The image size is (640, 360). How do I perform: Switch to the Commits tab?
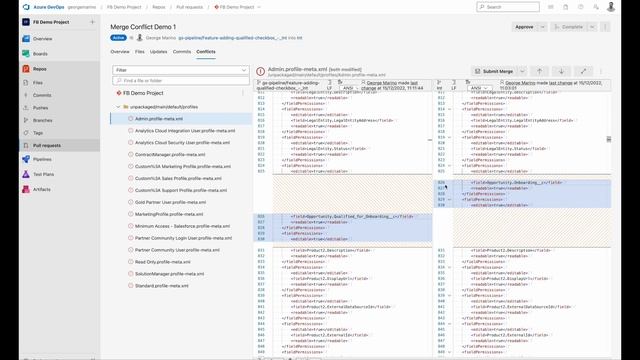tap(182, 52)
